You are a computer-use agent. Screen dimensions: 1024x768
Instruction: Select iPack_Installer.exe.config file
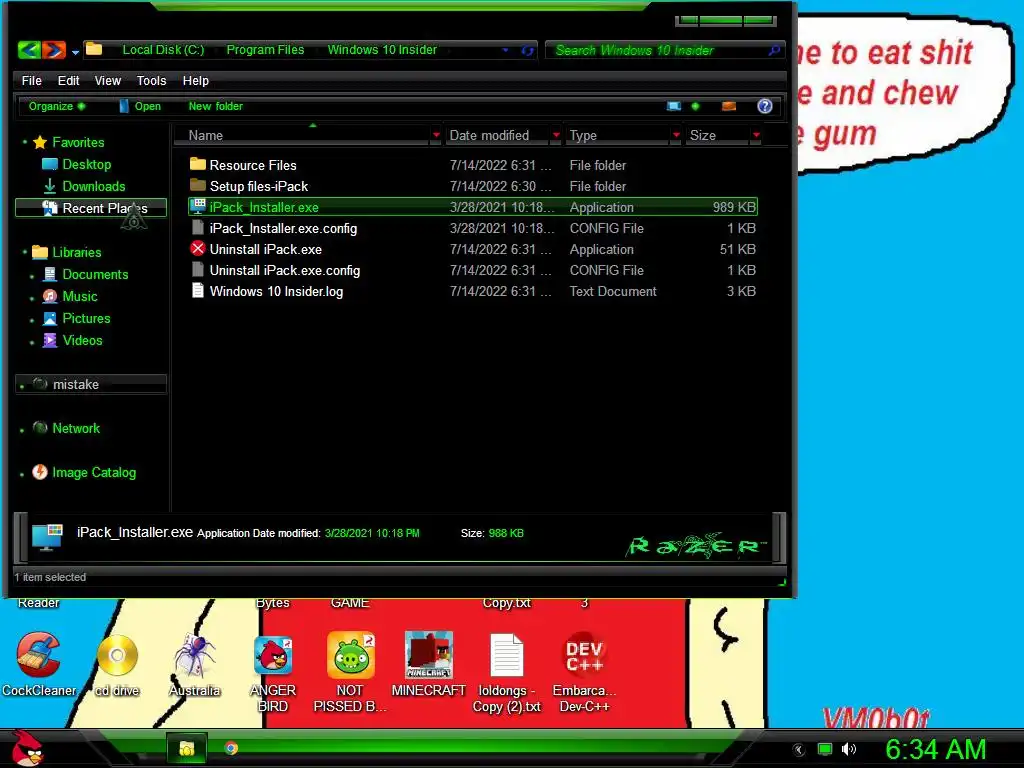coord(473,228)
